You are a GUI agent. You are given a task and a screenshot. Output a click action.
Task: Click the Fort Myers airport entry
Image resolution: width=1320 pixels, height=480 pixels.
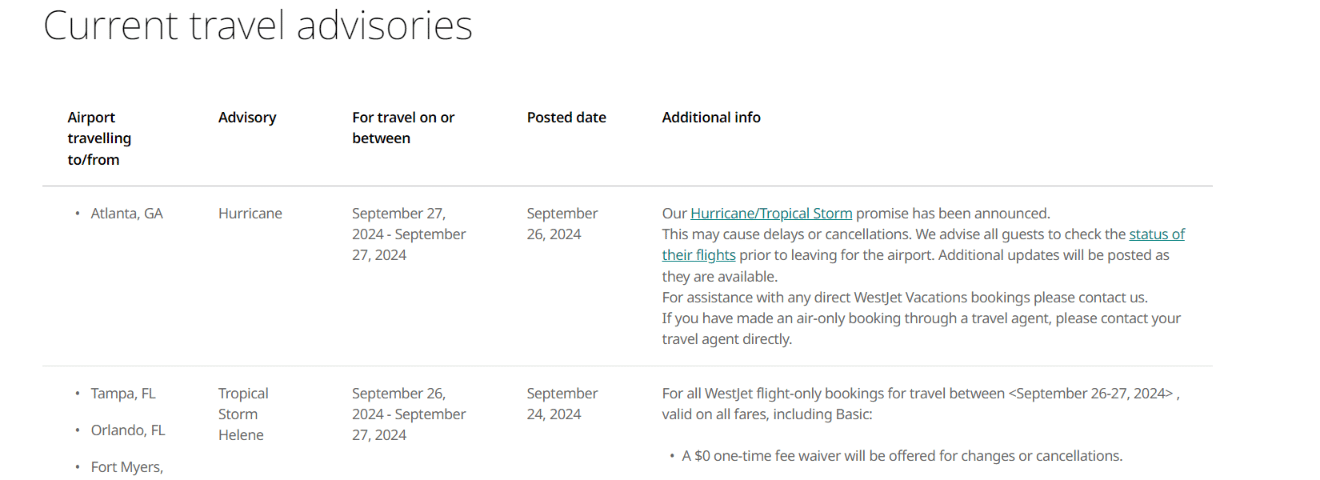coord(127,467)
